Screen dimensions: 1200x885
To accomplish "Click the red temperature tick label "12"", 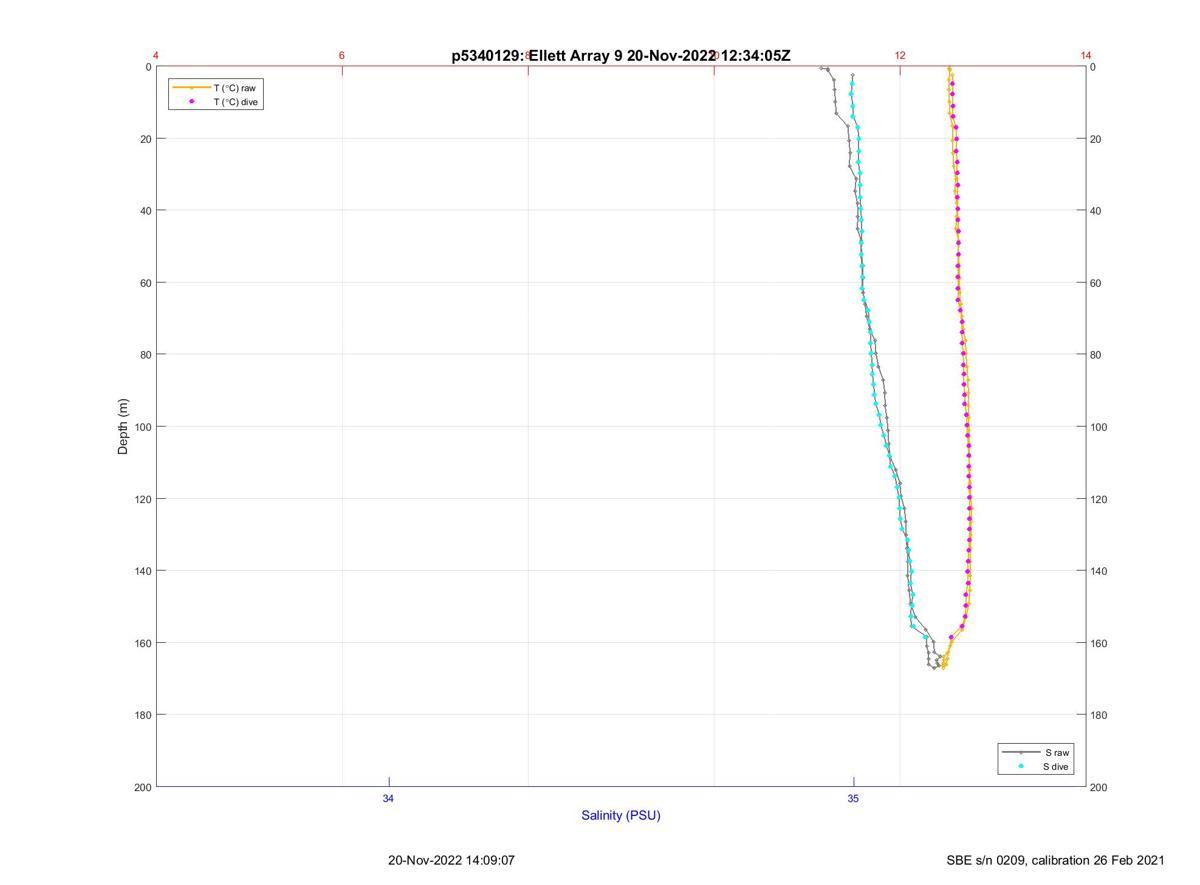I will click(900, 55).
